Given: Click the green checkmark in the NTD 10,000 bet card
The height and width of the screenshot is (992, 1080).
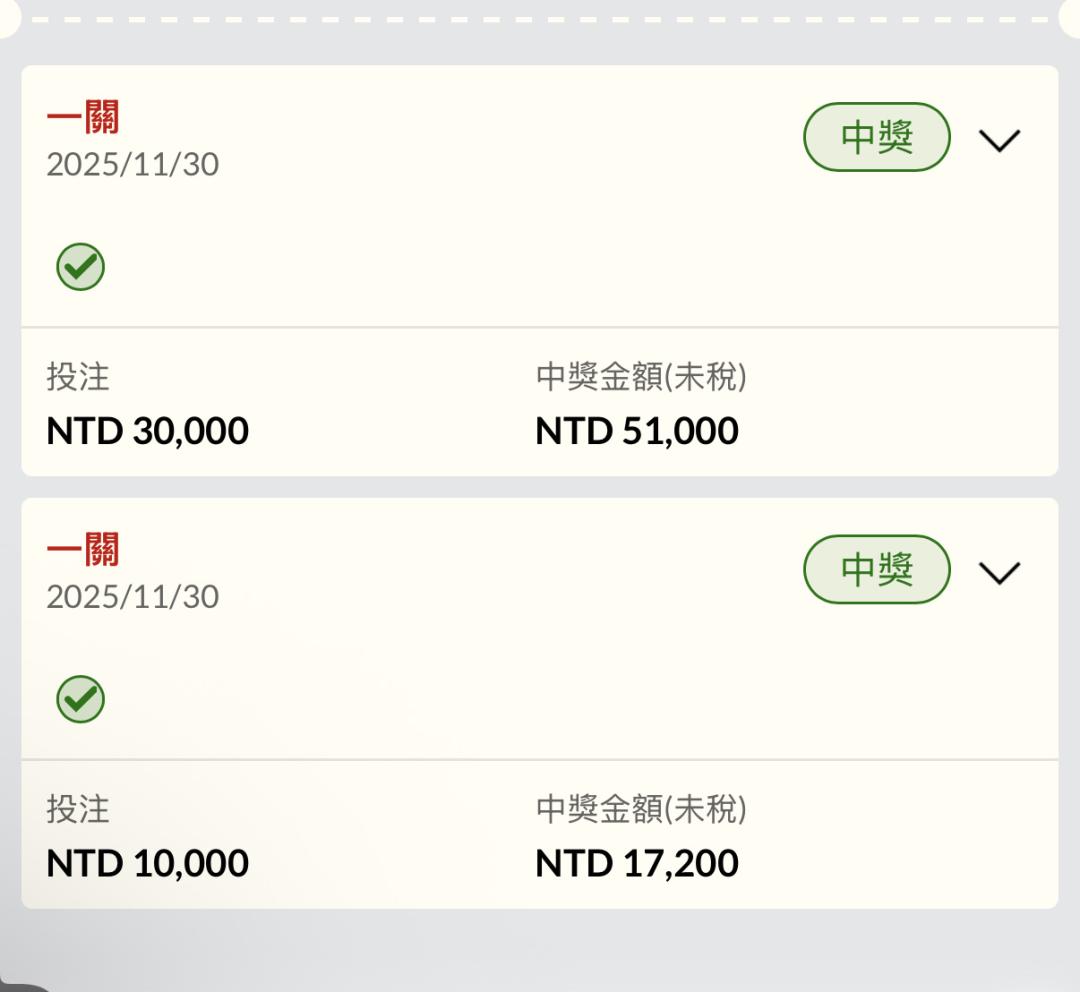Looking at the screenshot, I should [x=80, y=699].
